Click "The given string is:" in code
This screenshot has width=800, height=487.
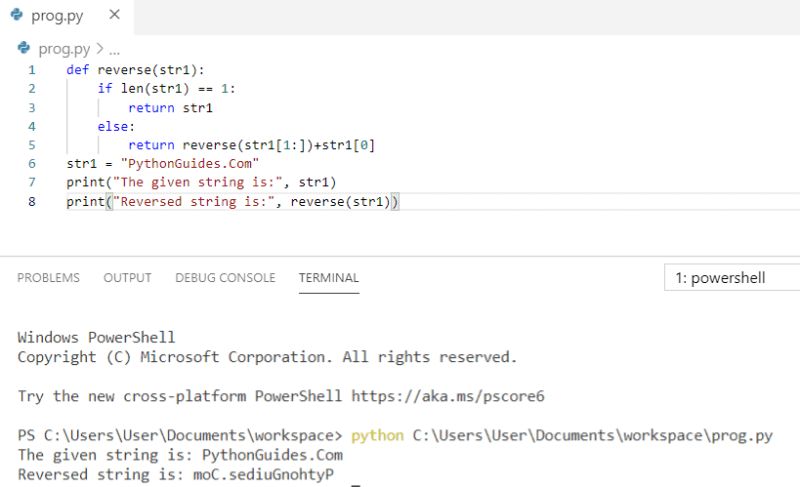tap(197, 183)
